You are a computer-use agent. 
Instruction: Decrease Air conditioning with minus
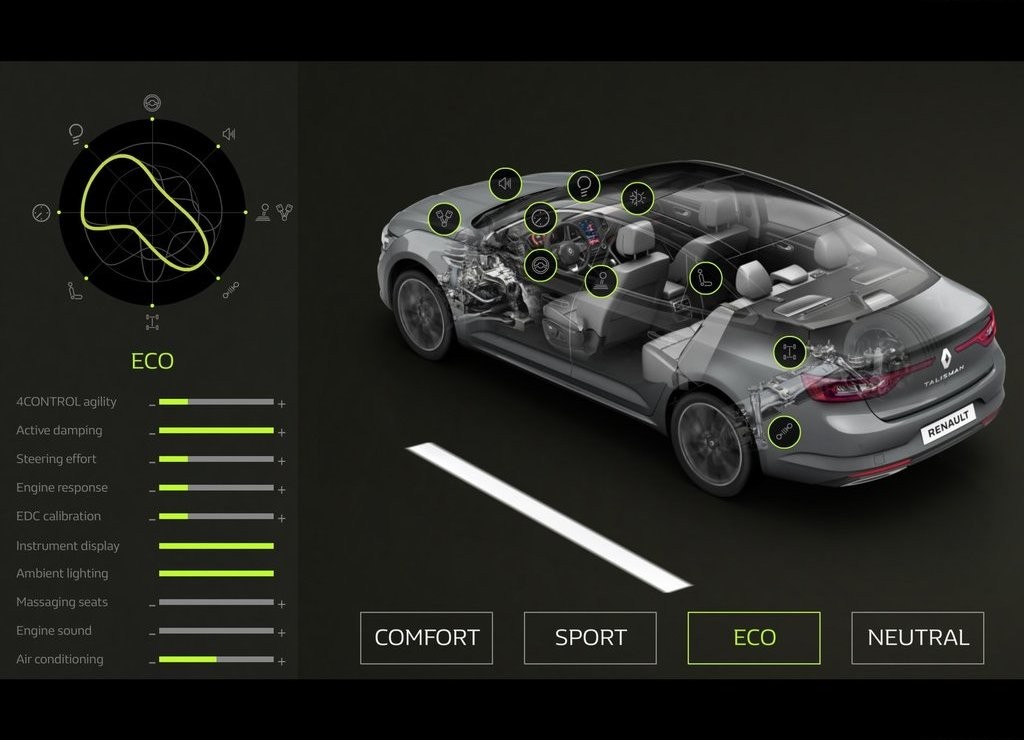click(x=152, y=662)
